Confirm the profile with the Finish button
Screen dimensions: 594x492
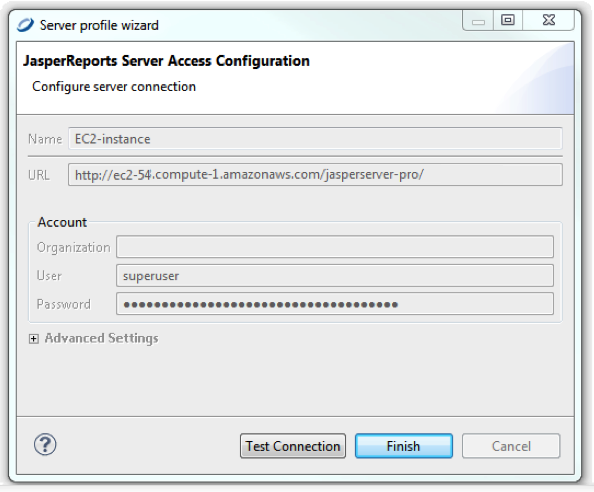[404, 446]
